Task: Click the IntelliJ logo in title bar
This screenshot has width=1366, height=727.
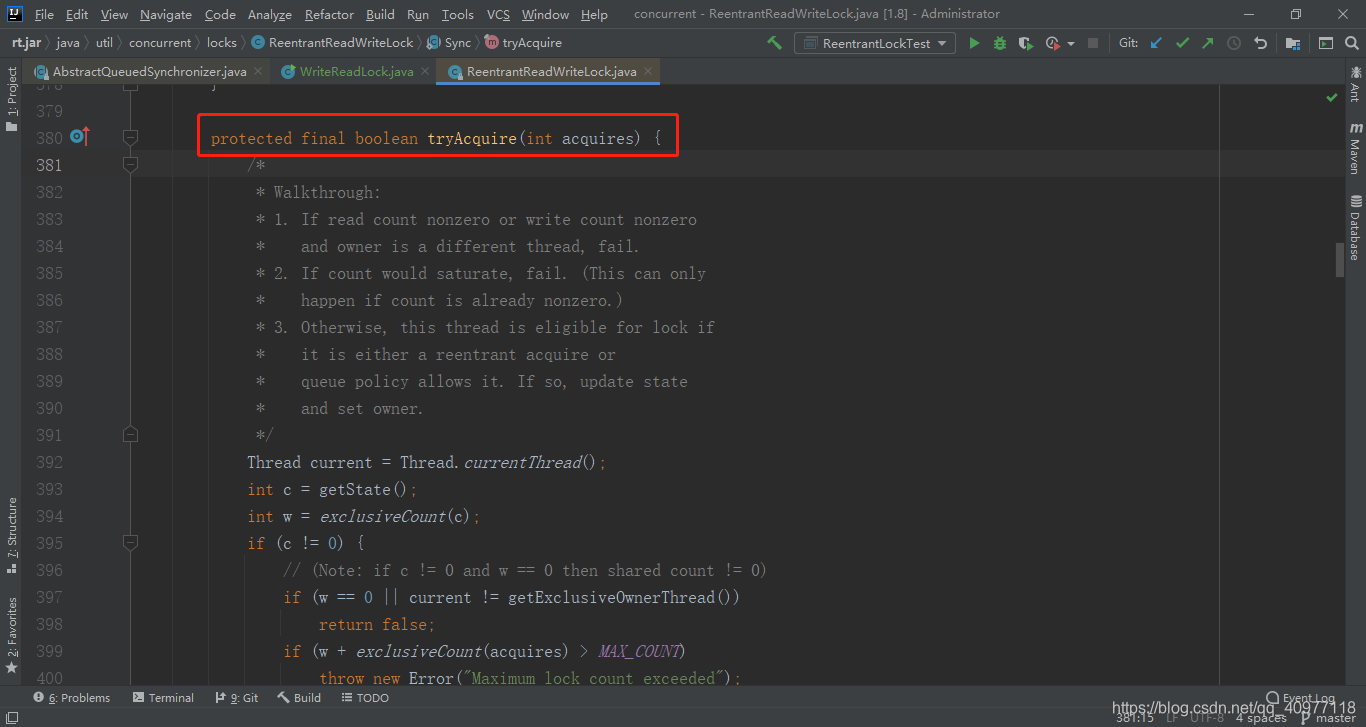Action: click(x=14, y=14)
